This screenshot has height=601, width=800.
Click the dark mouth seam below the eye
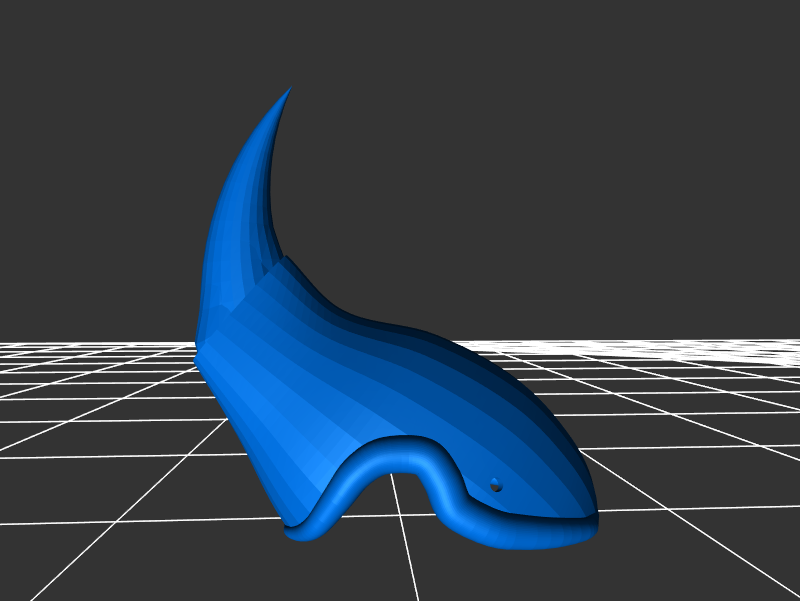(540, 519)
